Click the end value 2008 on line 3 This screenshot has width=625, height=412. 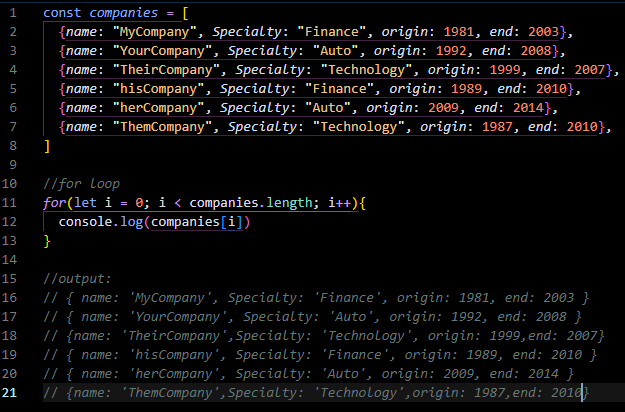(536, 51)
